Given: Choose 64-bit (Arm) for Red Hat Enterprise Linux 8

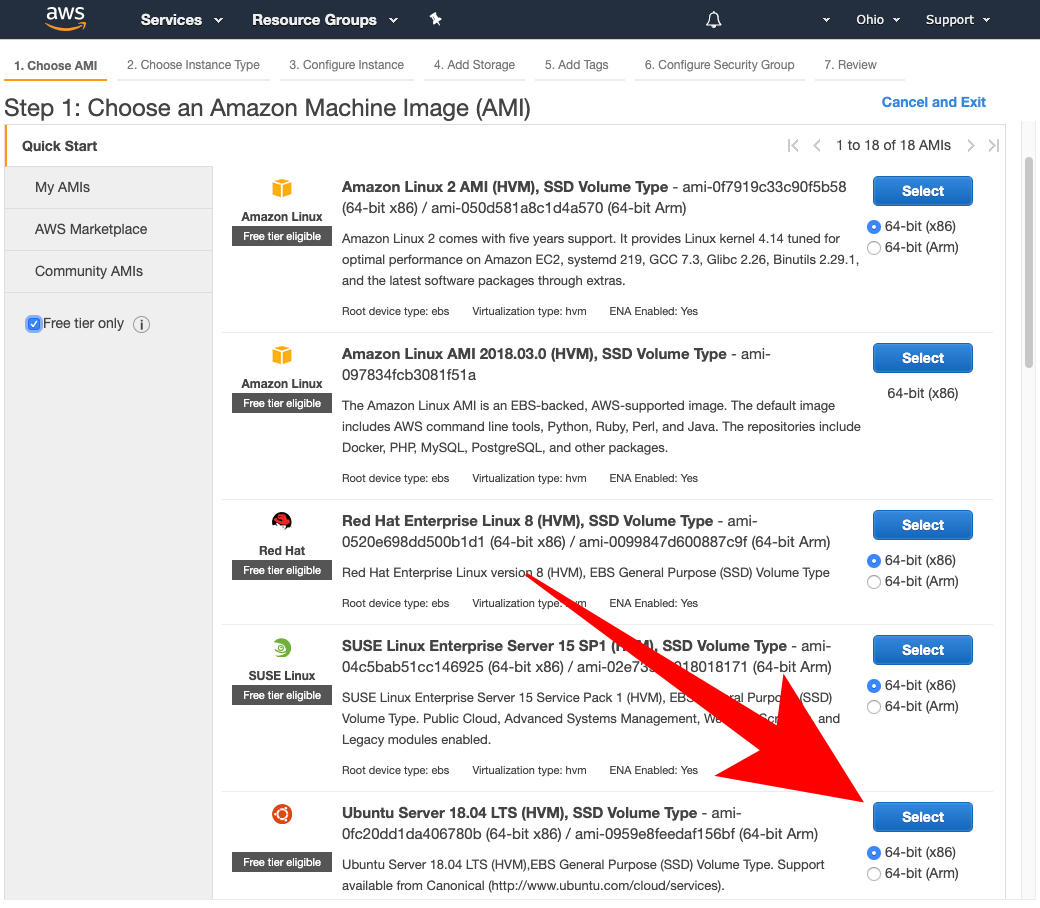Looking at the screenshot, I should click(874, 582).
